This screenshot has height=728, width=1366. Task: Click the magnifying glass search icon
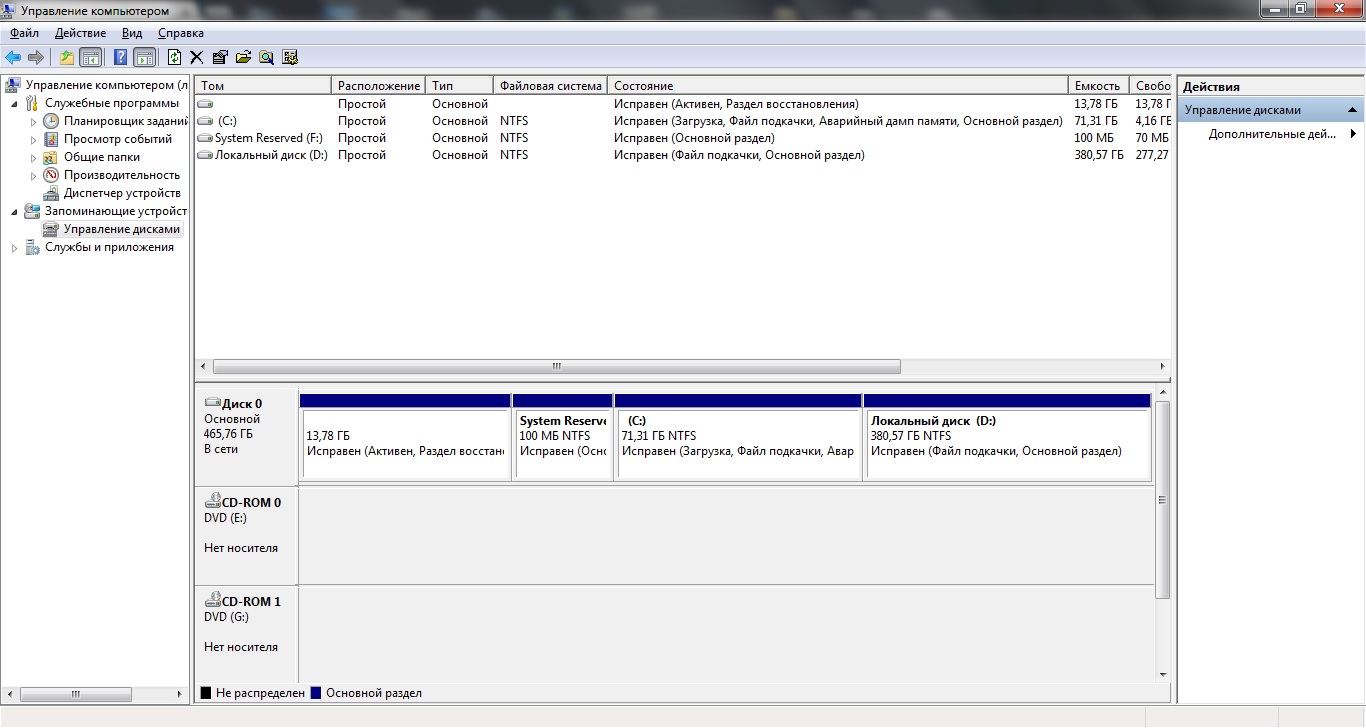266,57
